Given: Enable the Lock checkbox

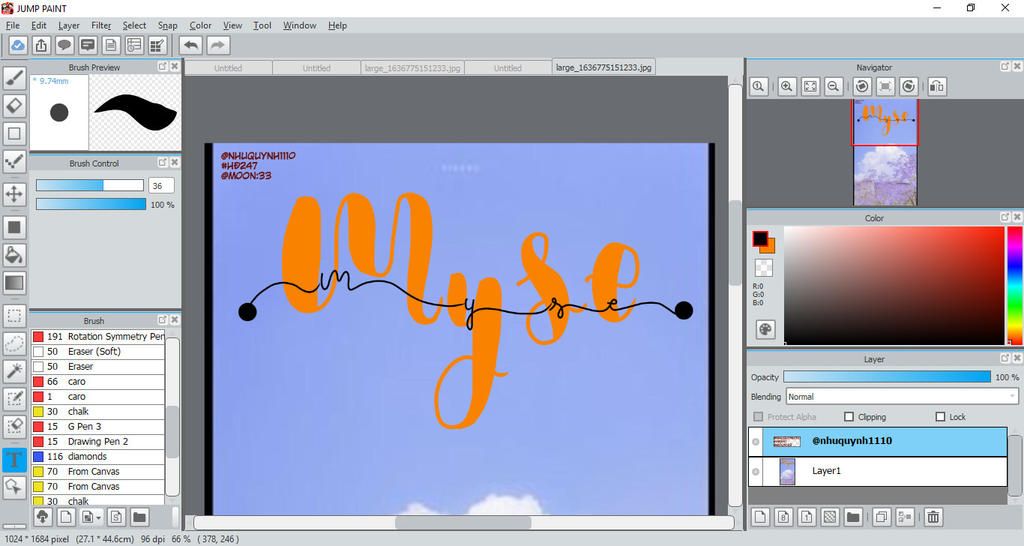Looking at the screenshot, I should click(x=940, y=417).
